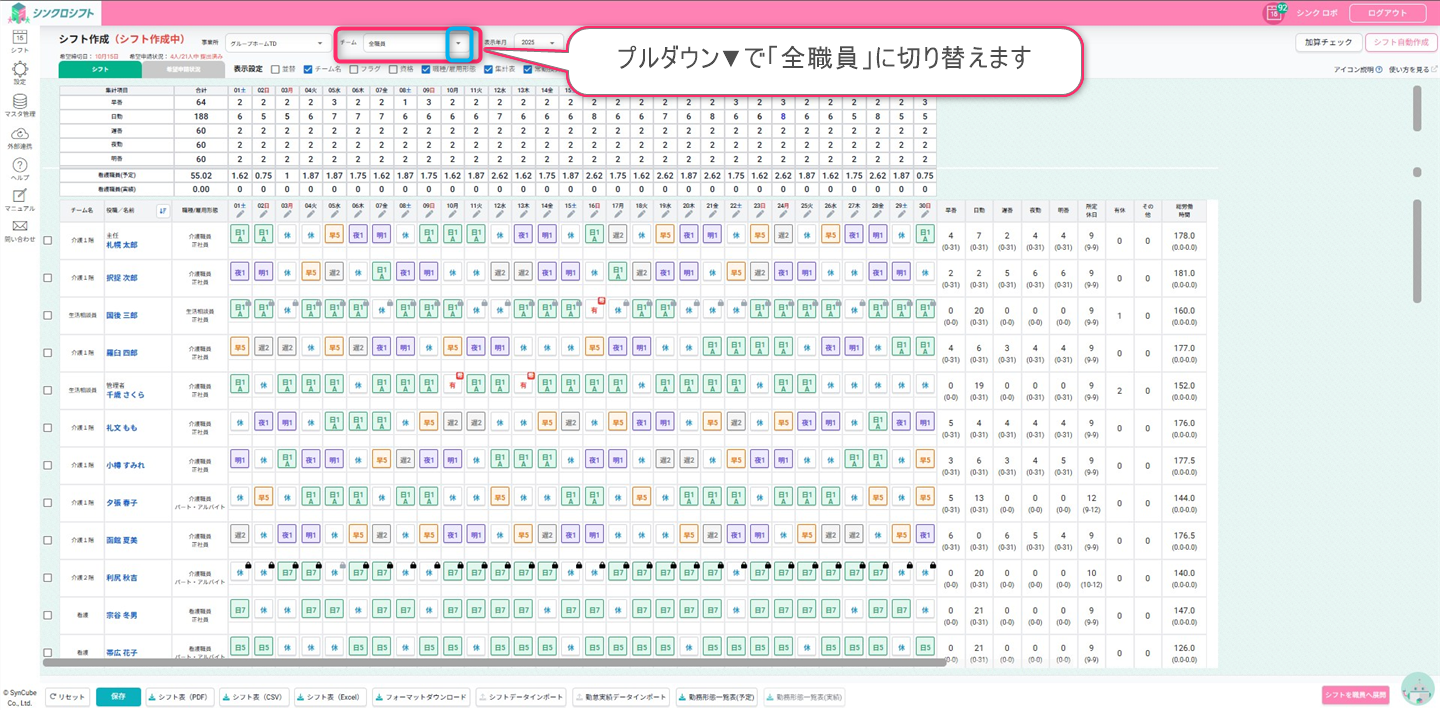The width and height of the screenshot is (1440, 710).
Task: Click the マスタ管理 database icon
Action: point(19,102)
